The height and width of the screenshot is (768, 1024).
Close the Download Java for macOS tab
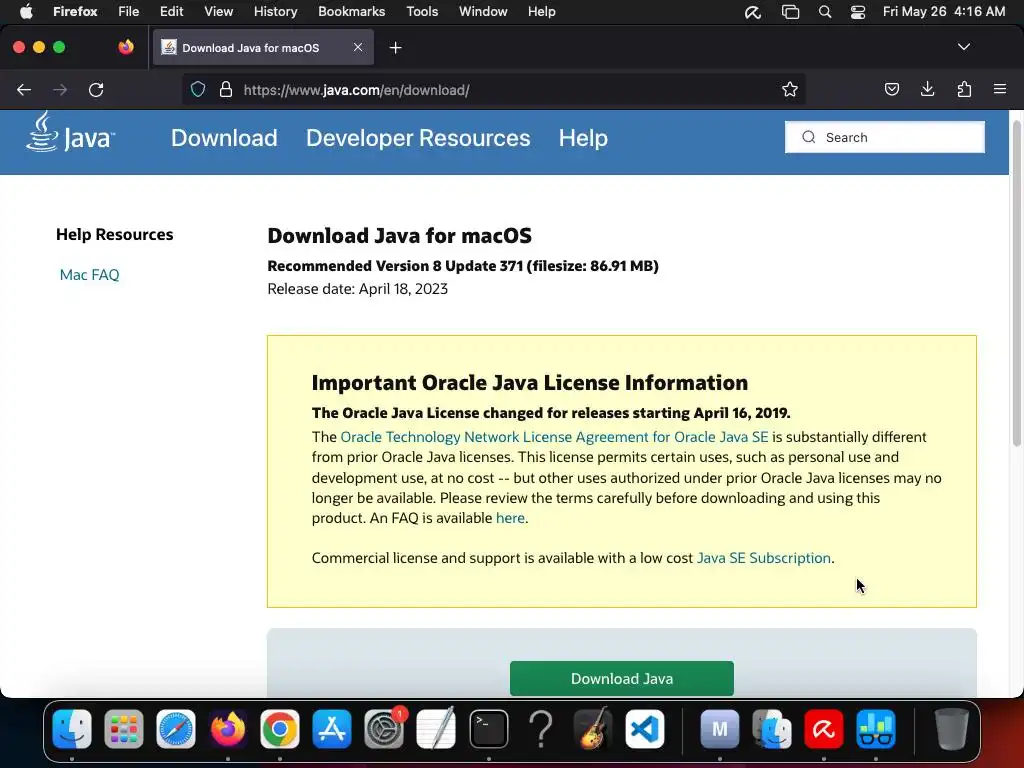358,47
